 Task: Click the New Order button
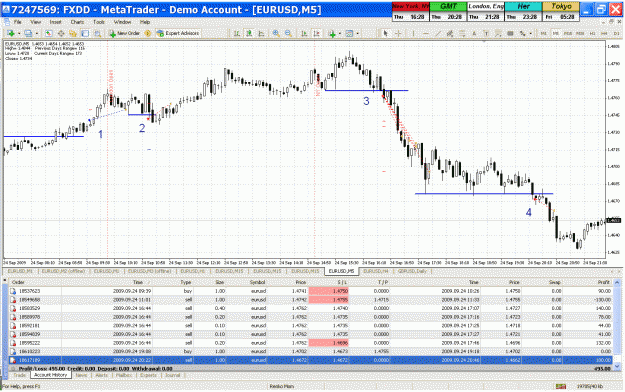click(x=124, y=33)
